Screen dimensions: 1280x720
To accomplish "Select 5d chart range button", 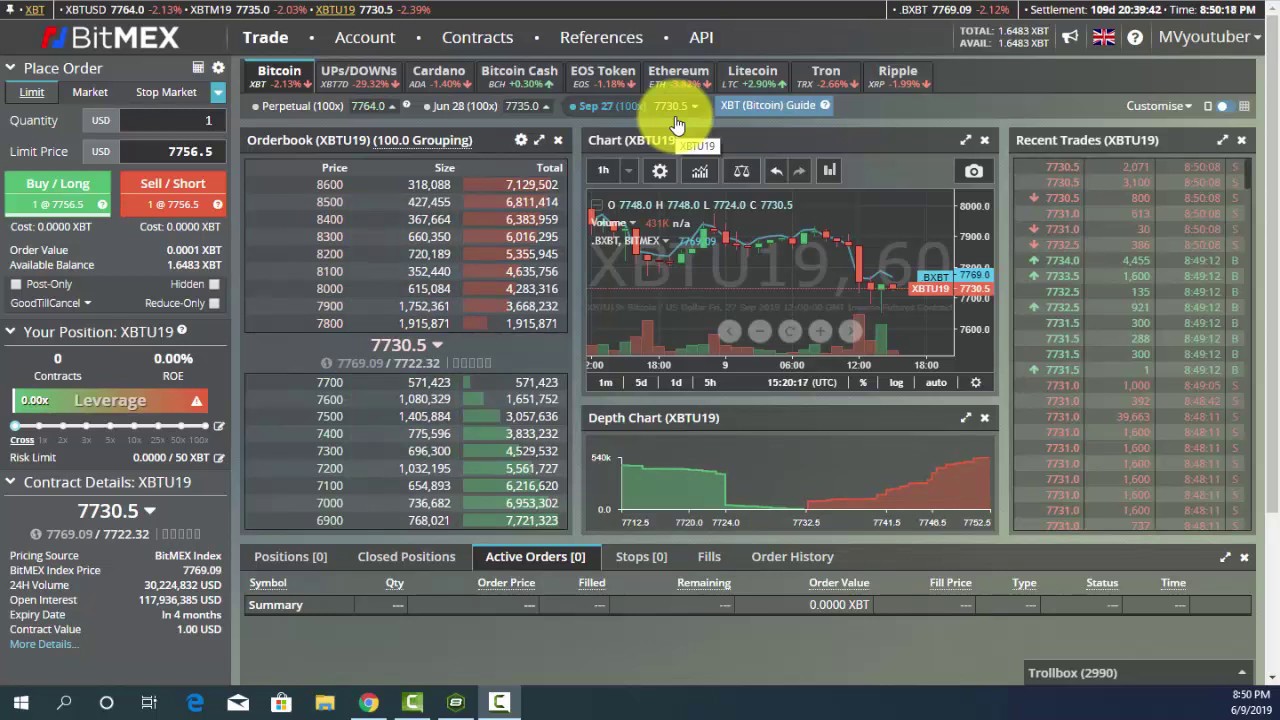I will coord(641,382).
